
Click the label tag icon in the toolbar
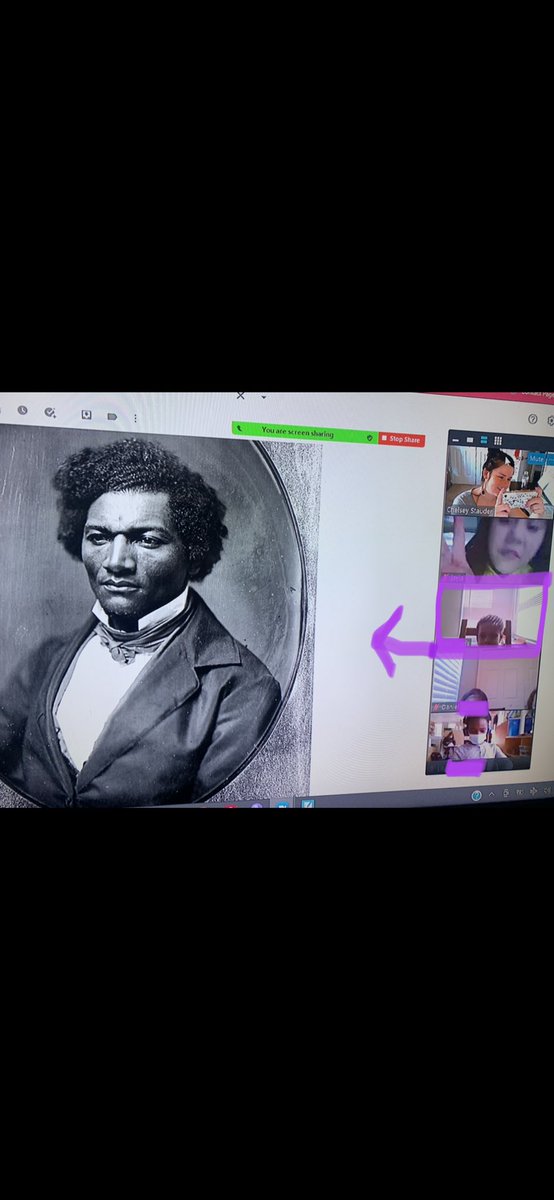111,415
